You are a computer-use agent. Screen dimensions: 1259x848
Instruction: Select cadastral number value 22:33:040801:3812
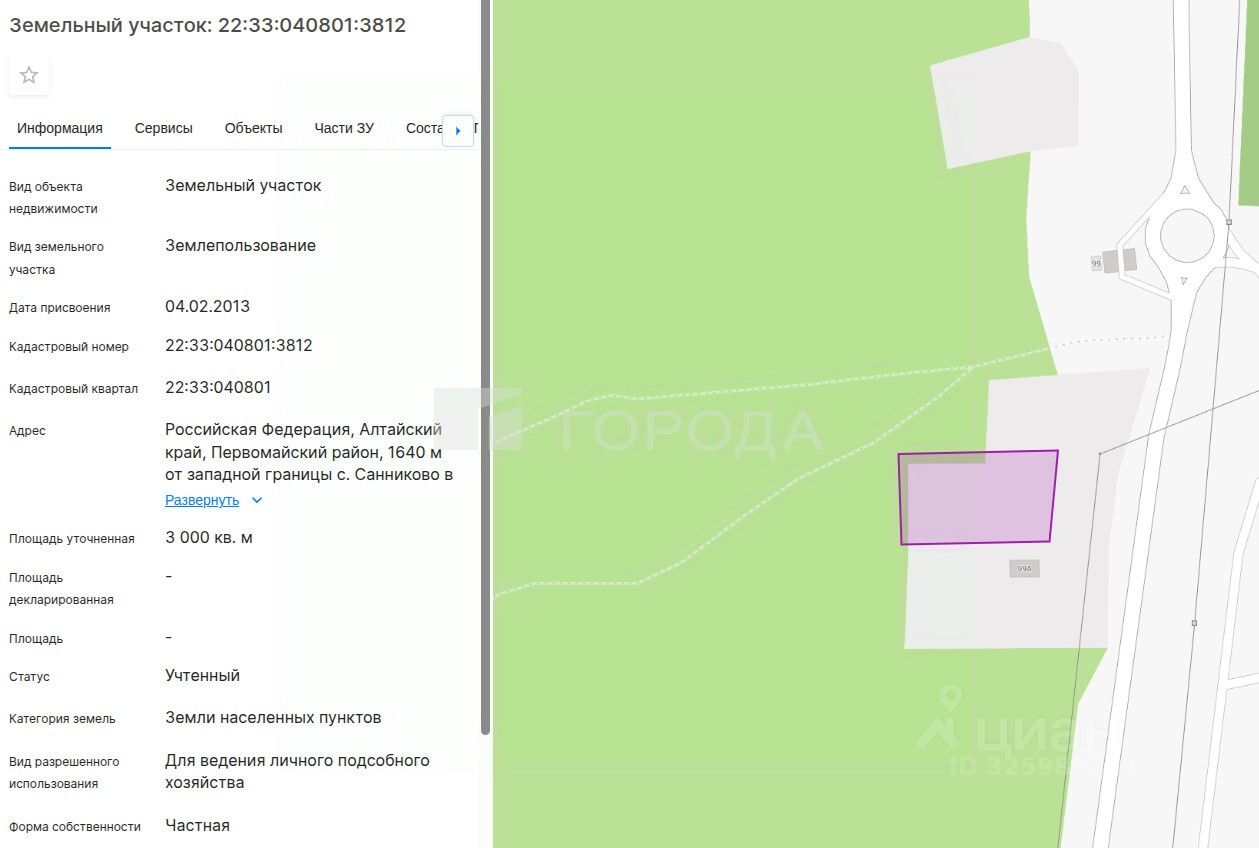pyautogui.click(x=239, y=346)
